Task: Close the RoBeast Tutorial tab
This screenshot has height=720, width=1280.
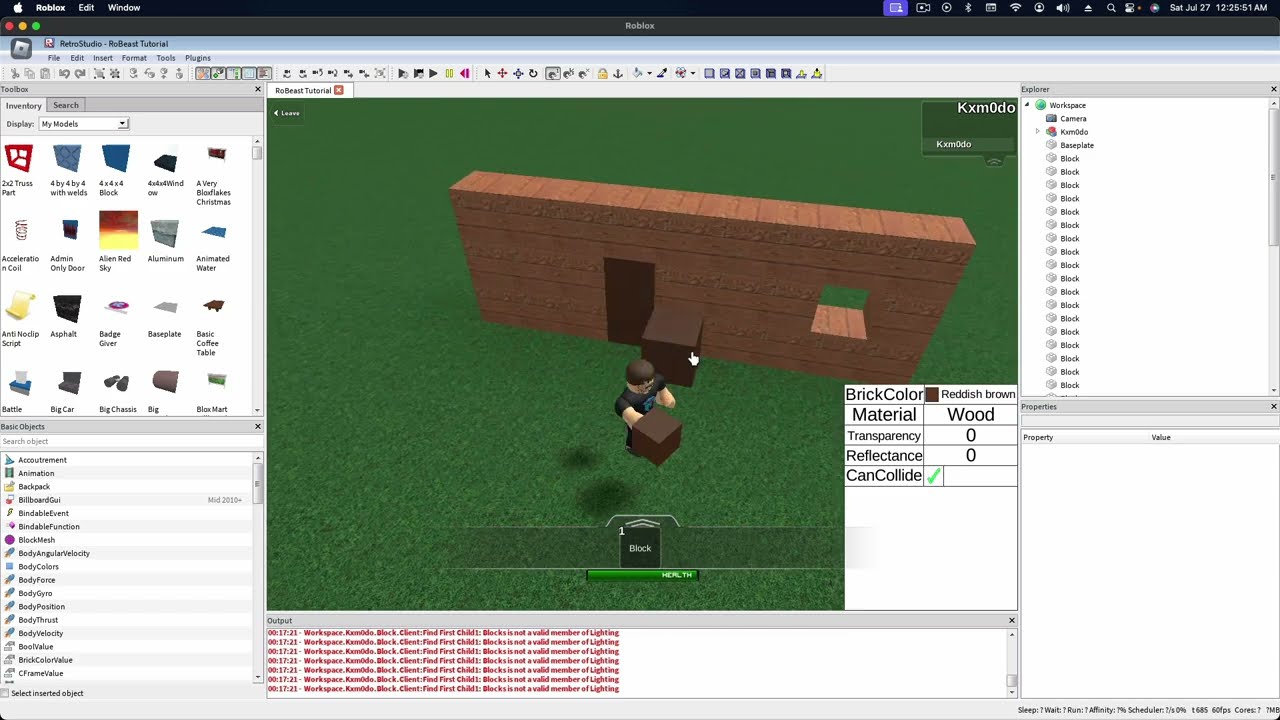Action: [x=339, y=90]
